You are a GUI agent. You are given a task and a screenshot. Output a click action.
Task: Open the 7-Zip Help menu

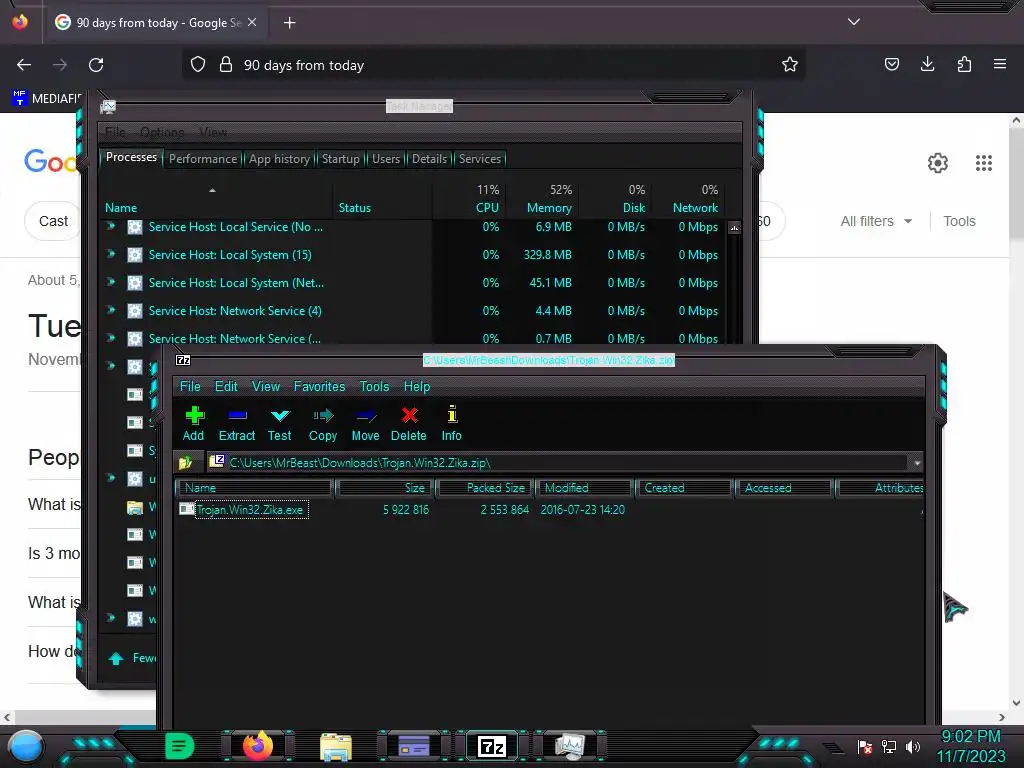click(x=417, y=386)
